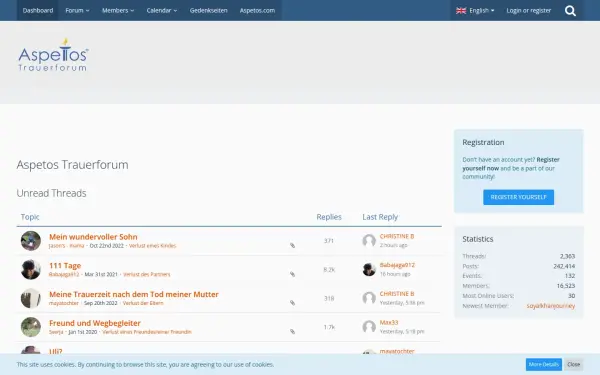Viewport: 600px width, 375px height.
Task: Open author mayatochter under Meine Trauerzeit
Action: click(64, 303)
